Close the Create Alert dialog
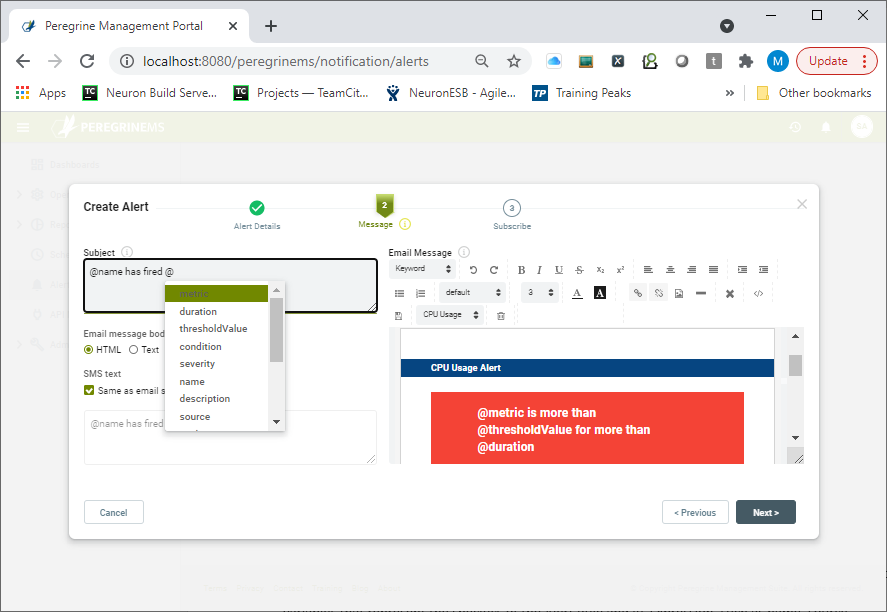This screenshot has width=887, height=612. pyautogui.click(x=802, y=204)
